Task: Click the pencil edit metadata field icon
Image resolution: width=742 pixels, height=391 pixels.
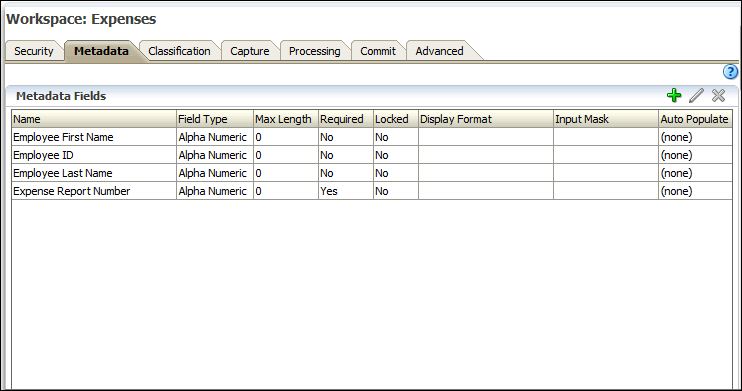Action: click(696, 96)
